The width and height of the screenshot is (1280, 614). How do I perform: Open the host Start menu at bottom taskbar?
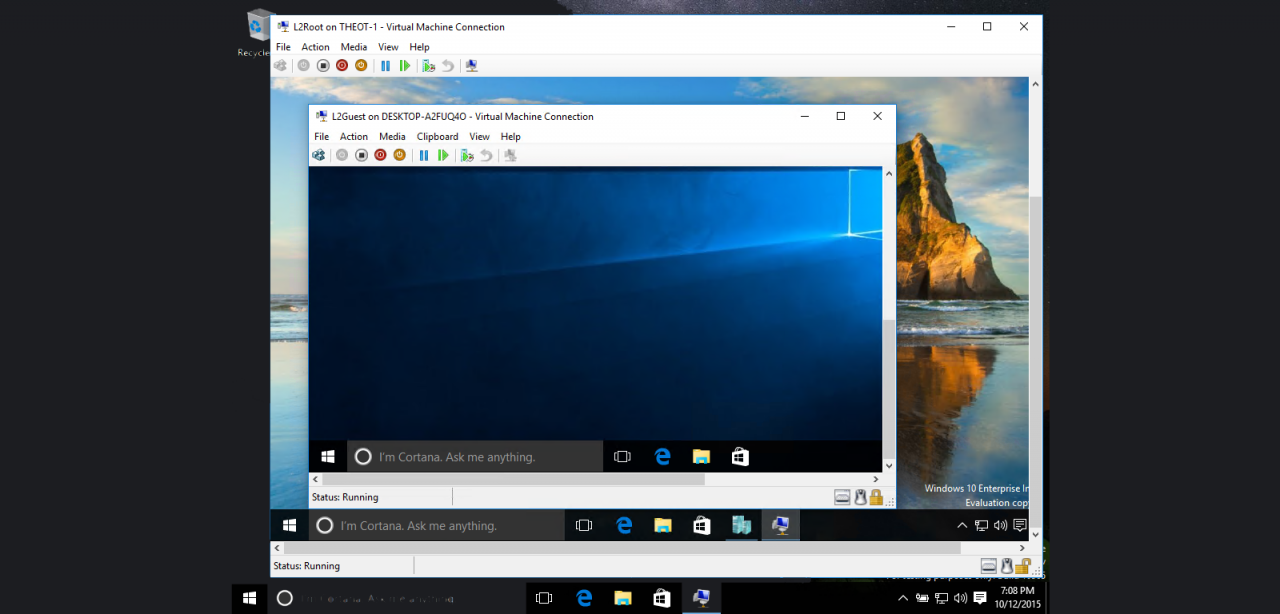[x=250, y=598]
